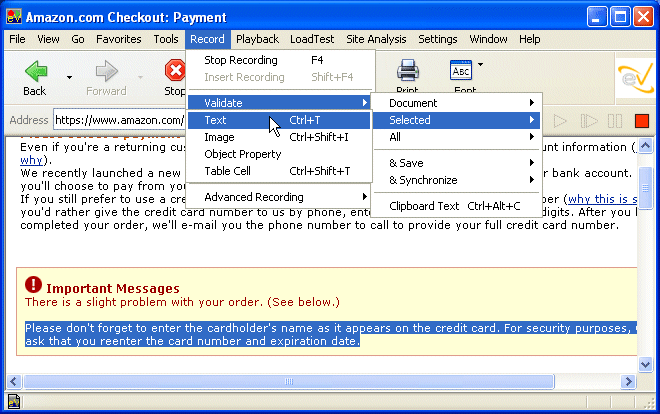Open the Playback menu
Image resolution: width=660 pixels, height=414 pixels.
[258, 39]
